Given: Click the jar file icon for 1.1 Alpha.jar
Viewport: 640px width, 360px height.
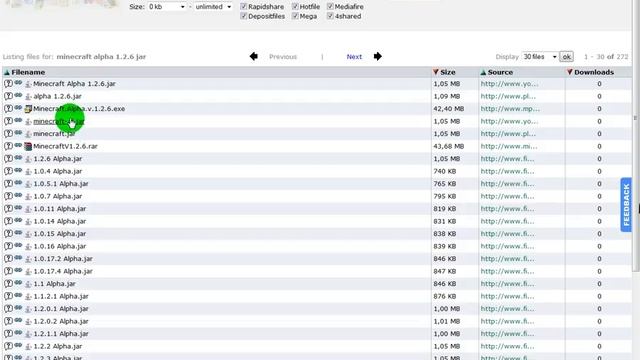Looking at the screenshot, I should [x=28, y=284].
